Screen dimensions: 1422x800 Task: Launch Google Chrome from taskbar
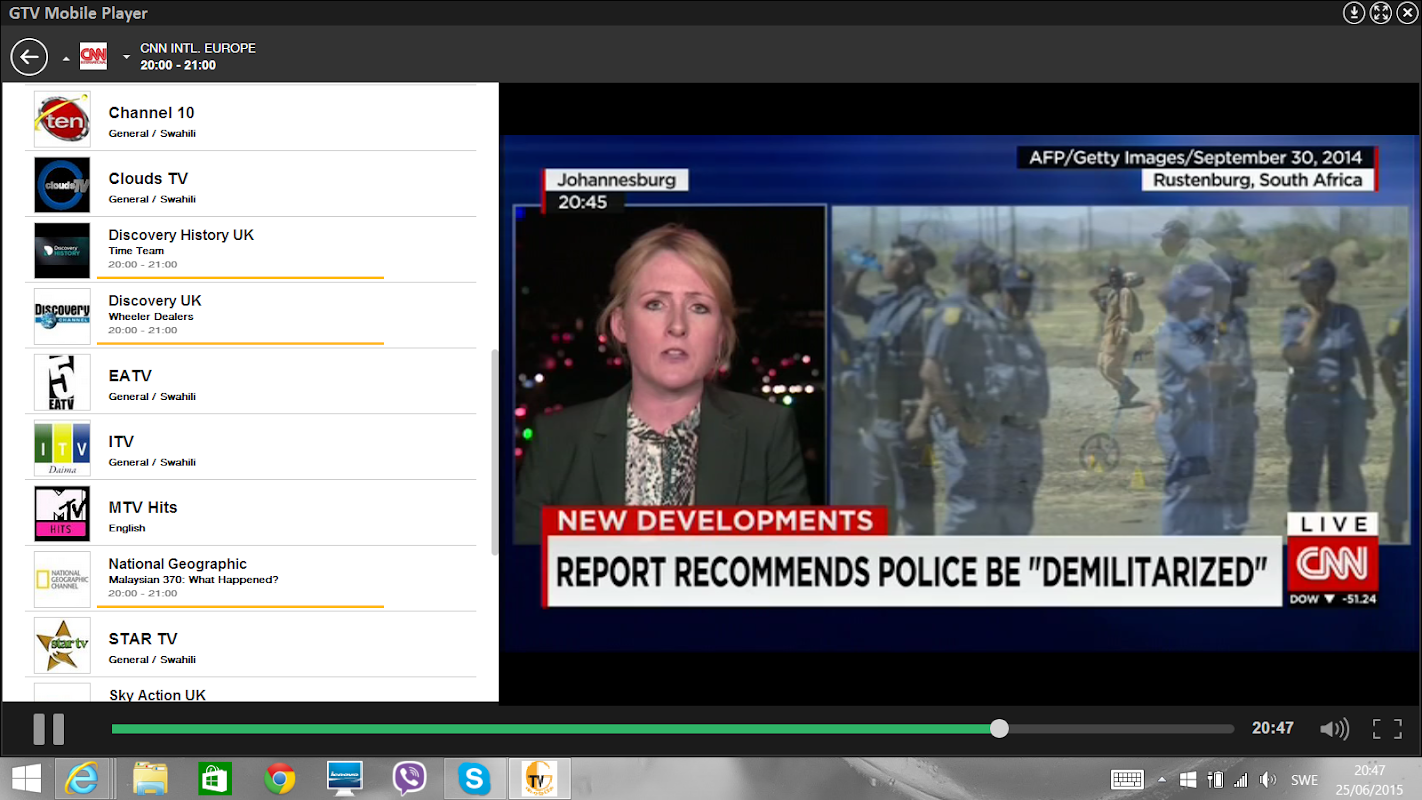click(x=279, y=778)
